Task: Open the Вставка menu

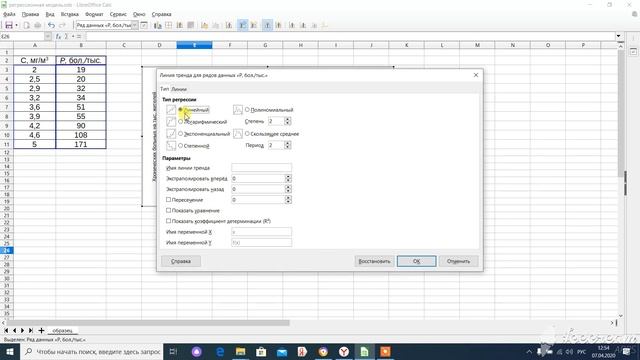Action: tap(69, 14)
